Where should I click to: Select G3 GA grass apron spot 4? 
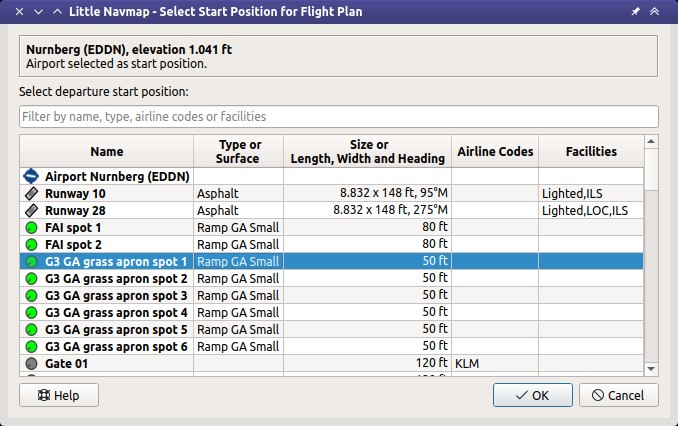click(x=332, y=313)
